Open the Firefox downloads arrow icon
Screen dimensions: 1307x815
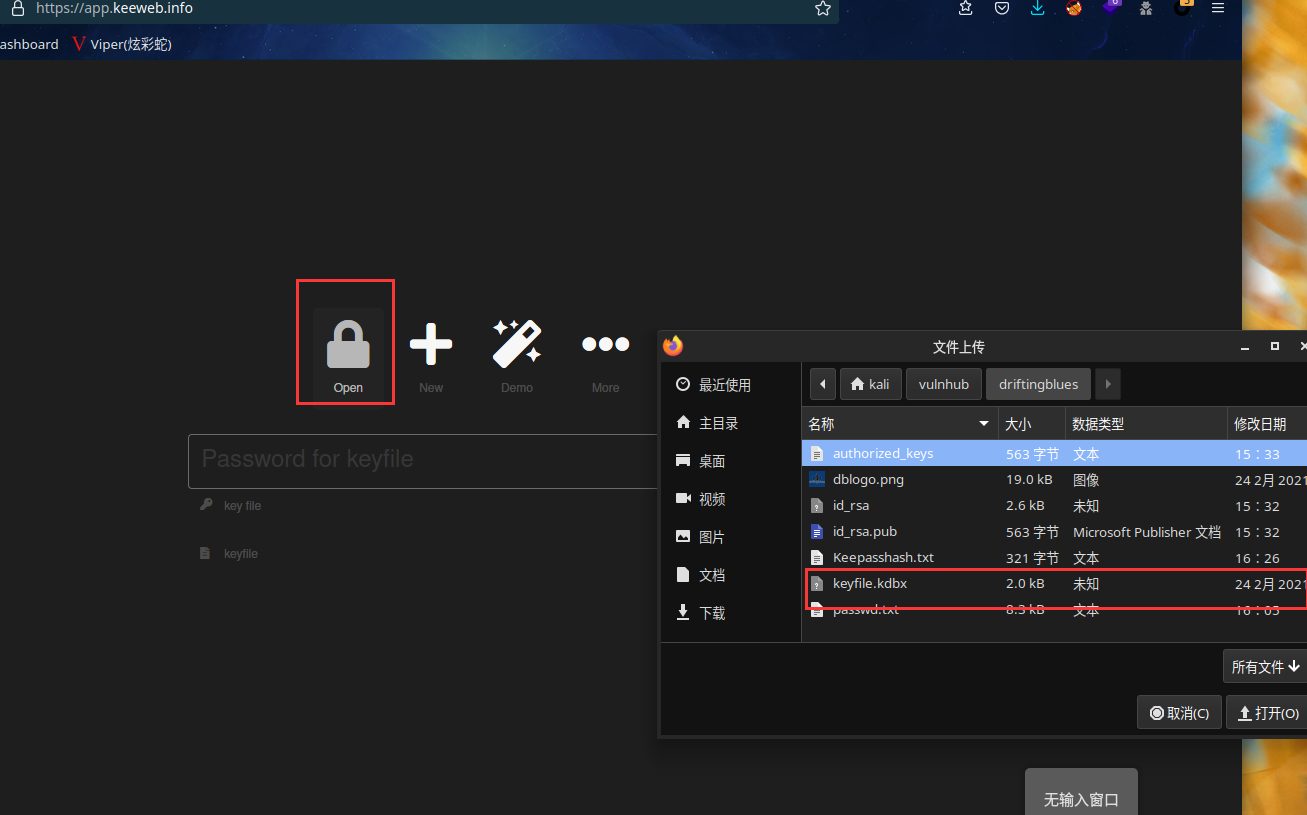1038,8
